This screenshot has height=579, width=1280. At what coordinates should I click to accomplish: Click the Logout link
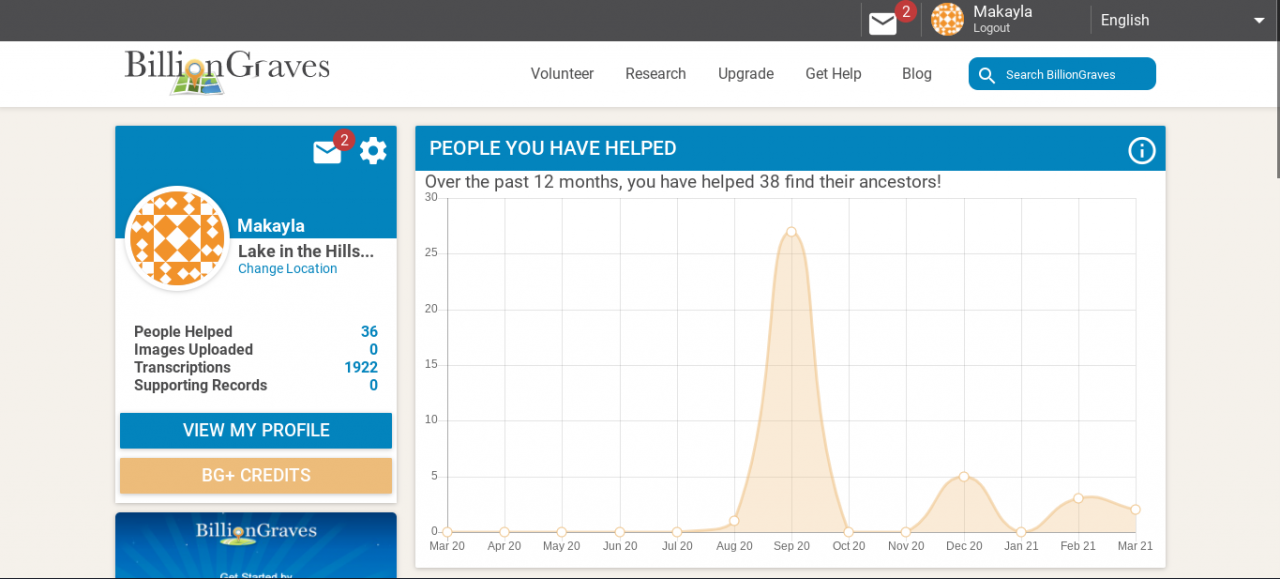pyautogui.click(x=992, y=29)
